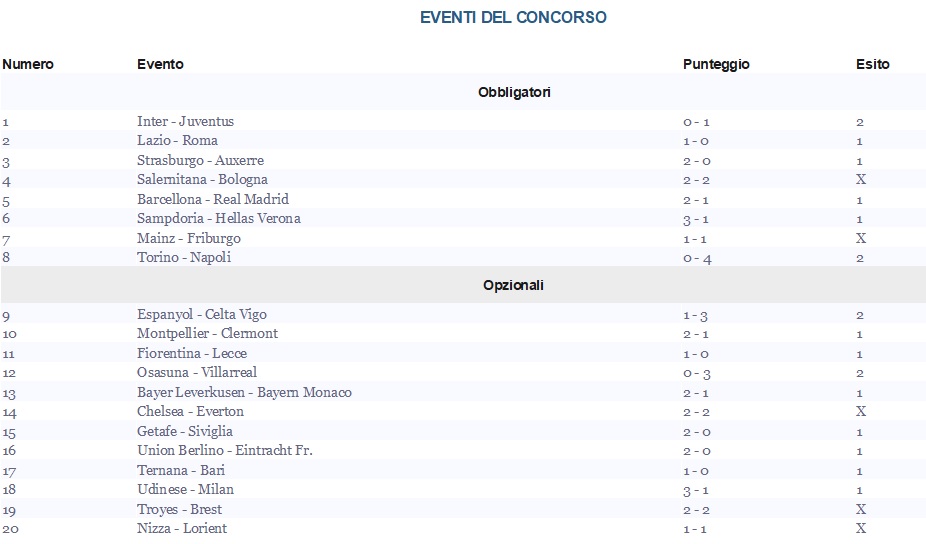The width and height of the screenshot is (926, 544).
Task: Click the Inter - Juventus event
Action: pyautogui.click(x=185, y=121)
